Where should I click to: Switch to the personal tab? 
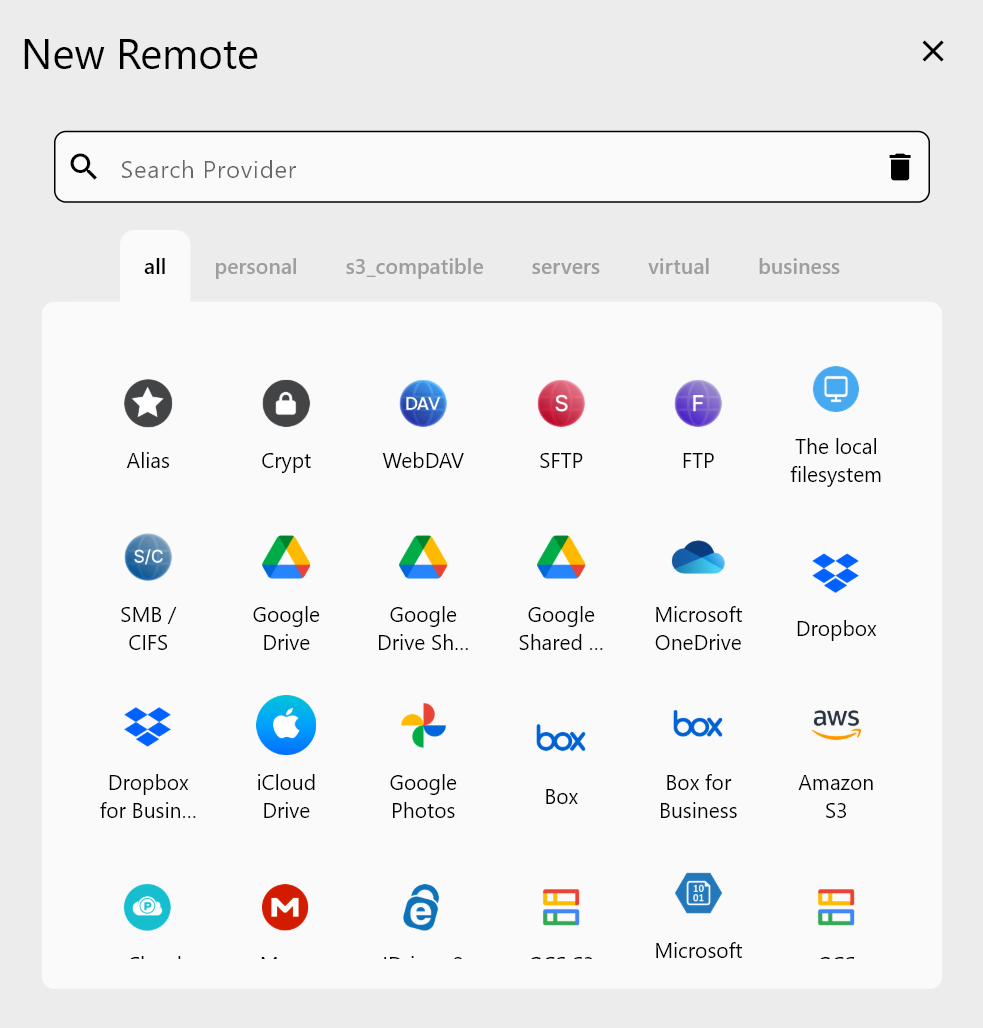tap(256, 266)
